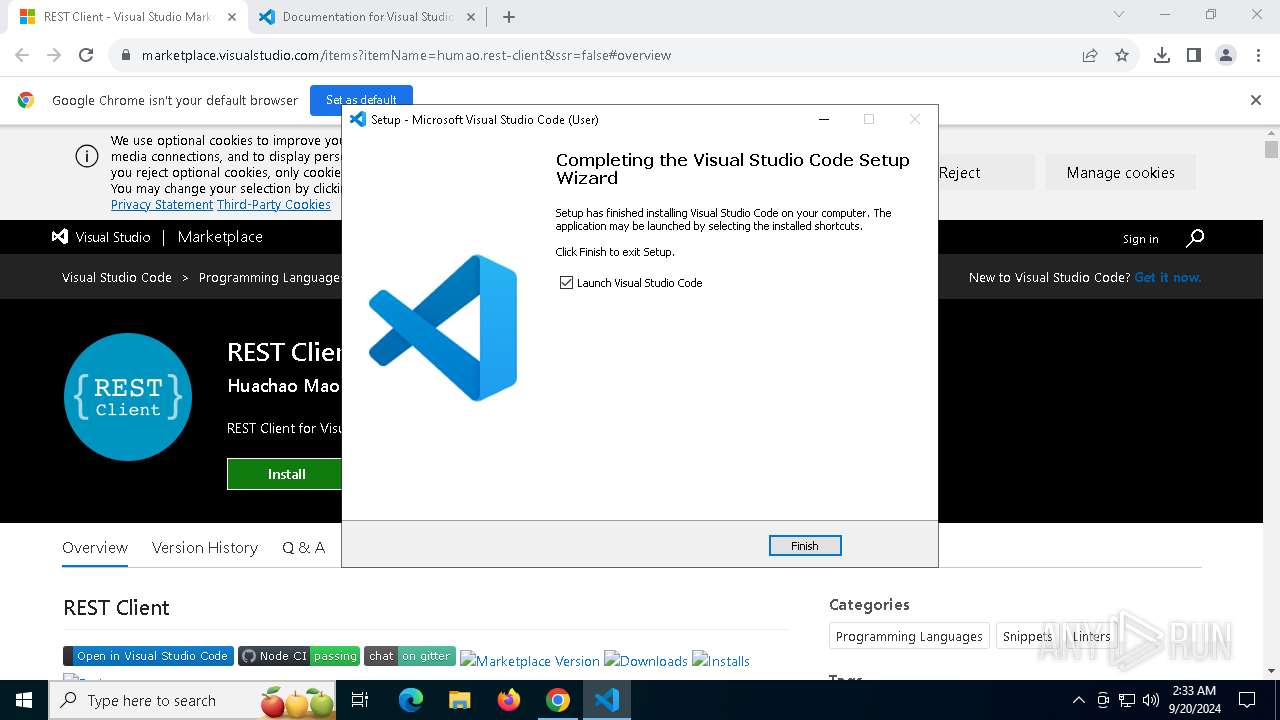This screenshot has height=720, width=1280.
Task: Open the Windows Start menu
Action: coord(24,700)
